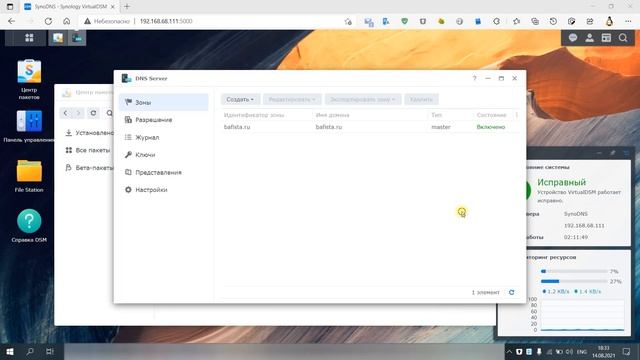Select the bafista.ru zone identifier cell
This screenshot has width=640, height=360.
pos(237,127)
